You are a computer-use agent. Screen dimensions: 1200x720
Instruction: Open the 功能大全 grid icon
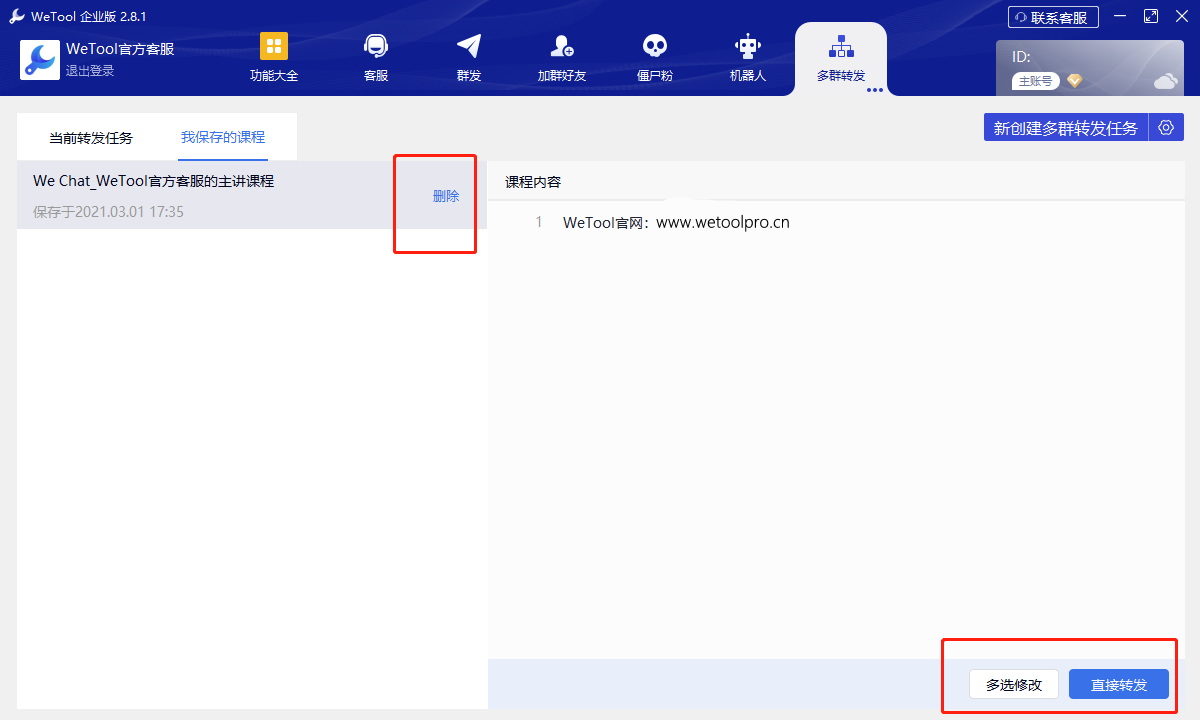click(x=274, y=46)
